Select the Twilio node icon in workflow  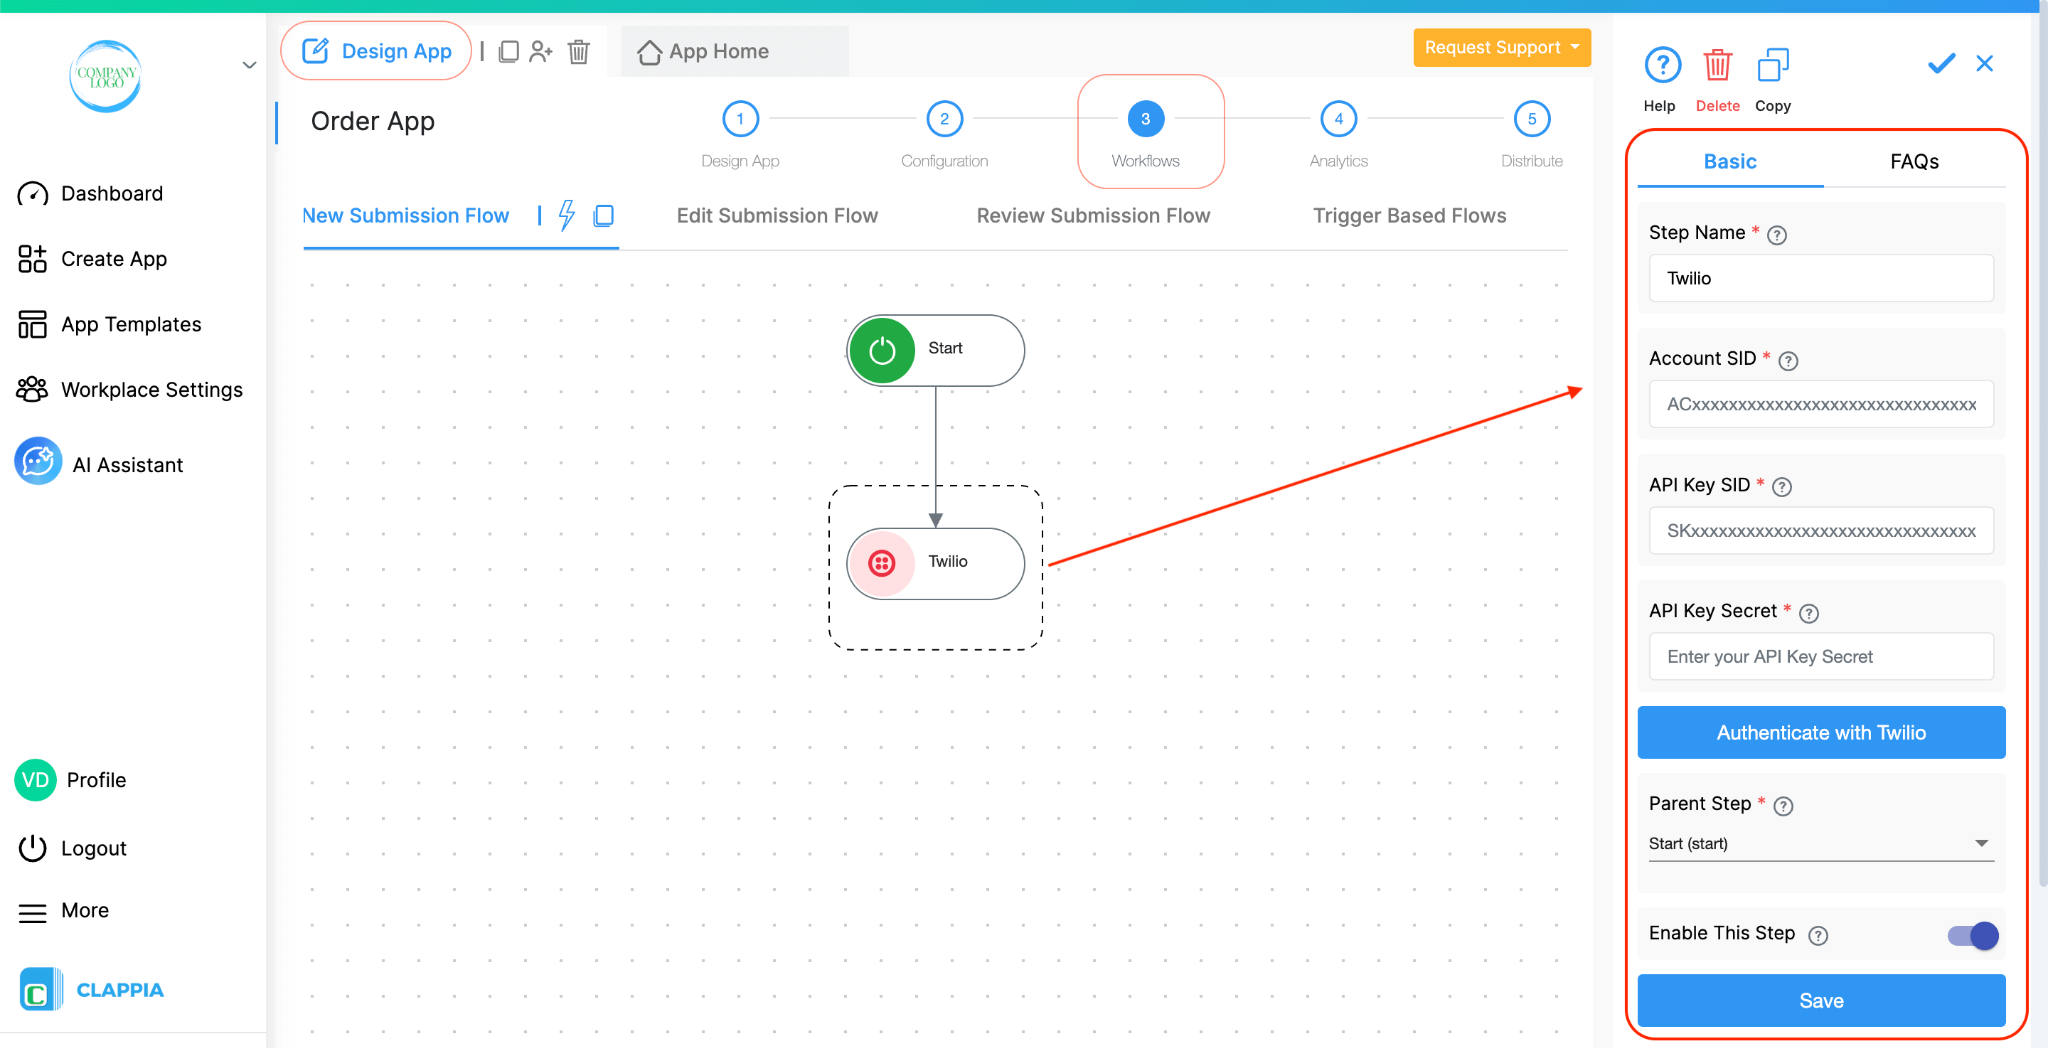pos(881,564)
